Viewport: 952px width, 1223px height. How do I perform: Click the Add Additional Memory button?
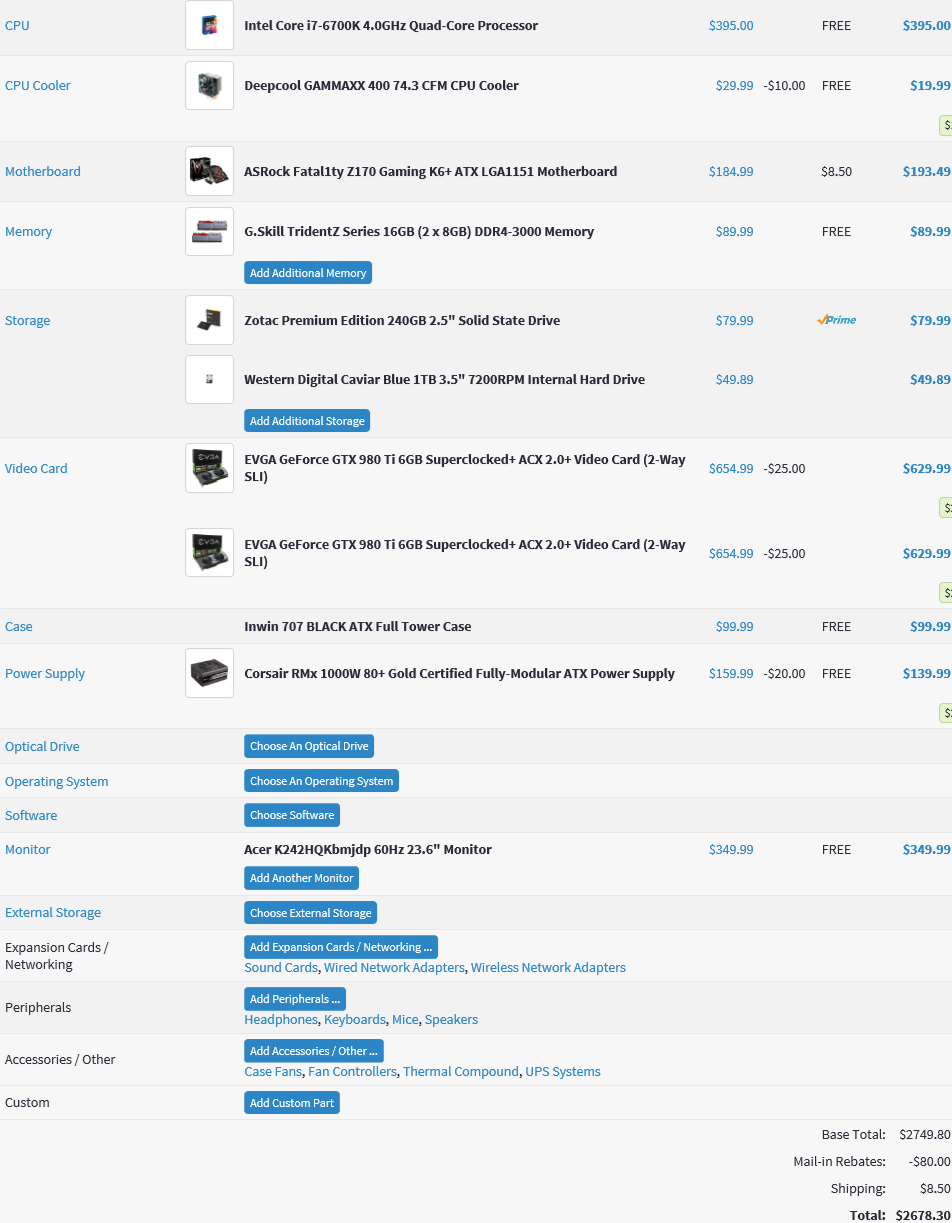(308, 273)
